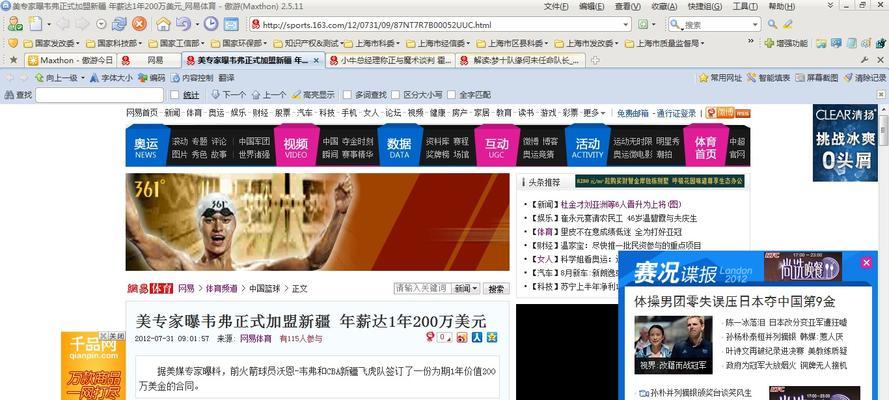Screen dimensions: 889x400
Task: Open the 上海市质量监督局 bookmark folder dropdown
Action: coord(702,43)
